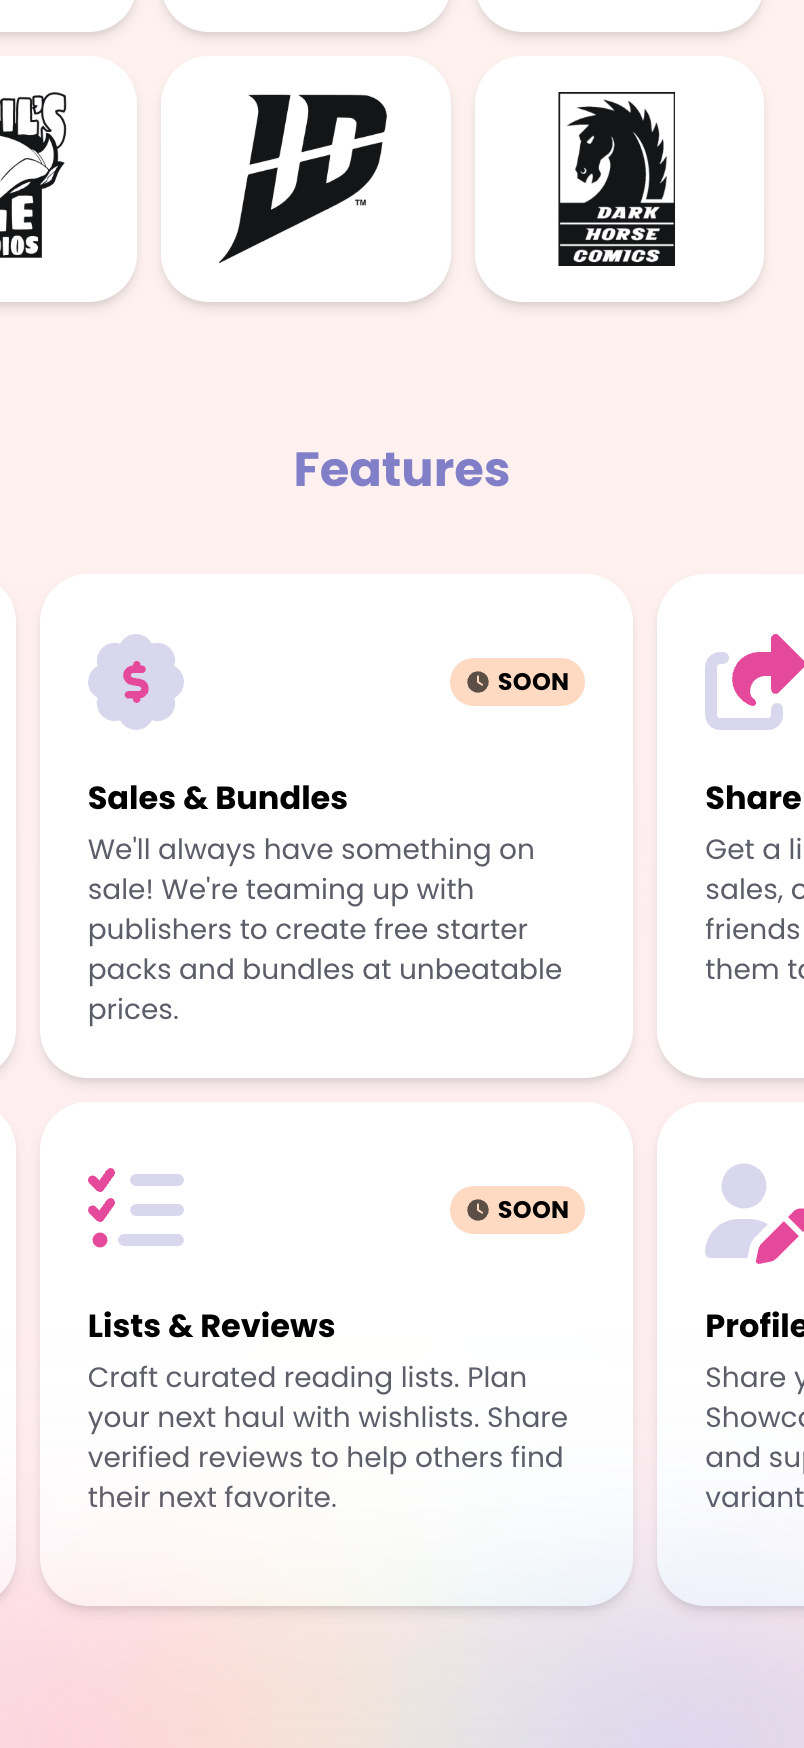Image resolution: width=804 pixels, height=1748 pixels.
Task: Click the Lists & Reviews description paragraph
Action: click(x=327, y=1437)
